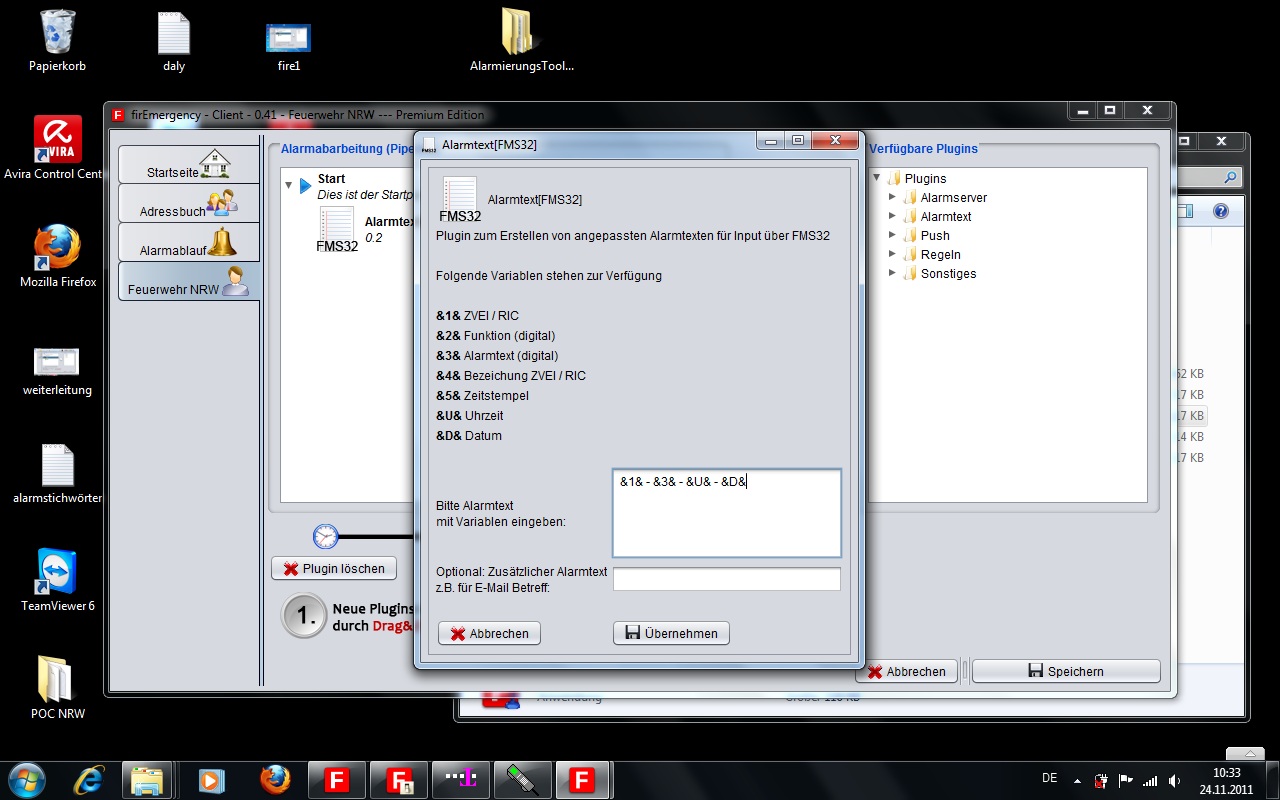Screen dimensions: 1280x800
Task: Open Papierkorb recycle bin
Action: [57, 32]
